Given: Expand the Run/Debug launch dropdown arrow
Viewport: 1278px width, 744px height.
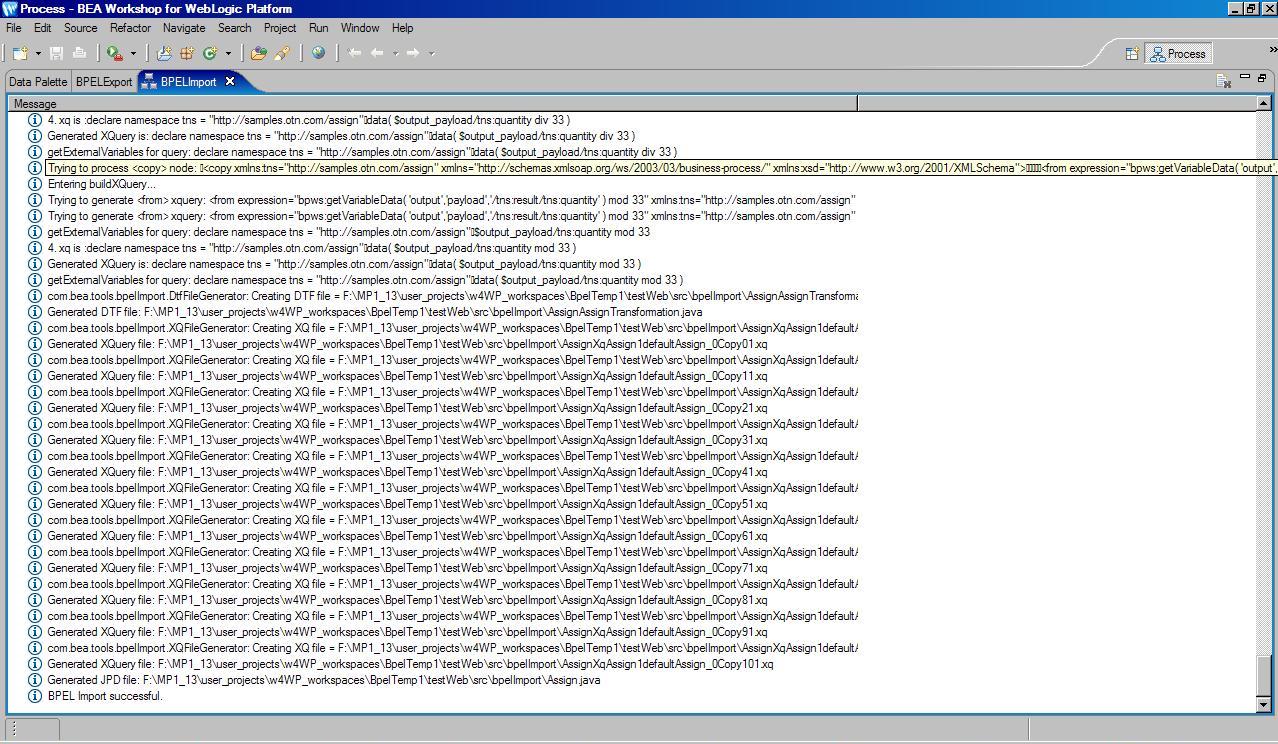Looking at the screenshot, I should 132,53.
